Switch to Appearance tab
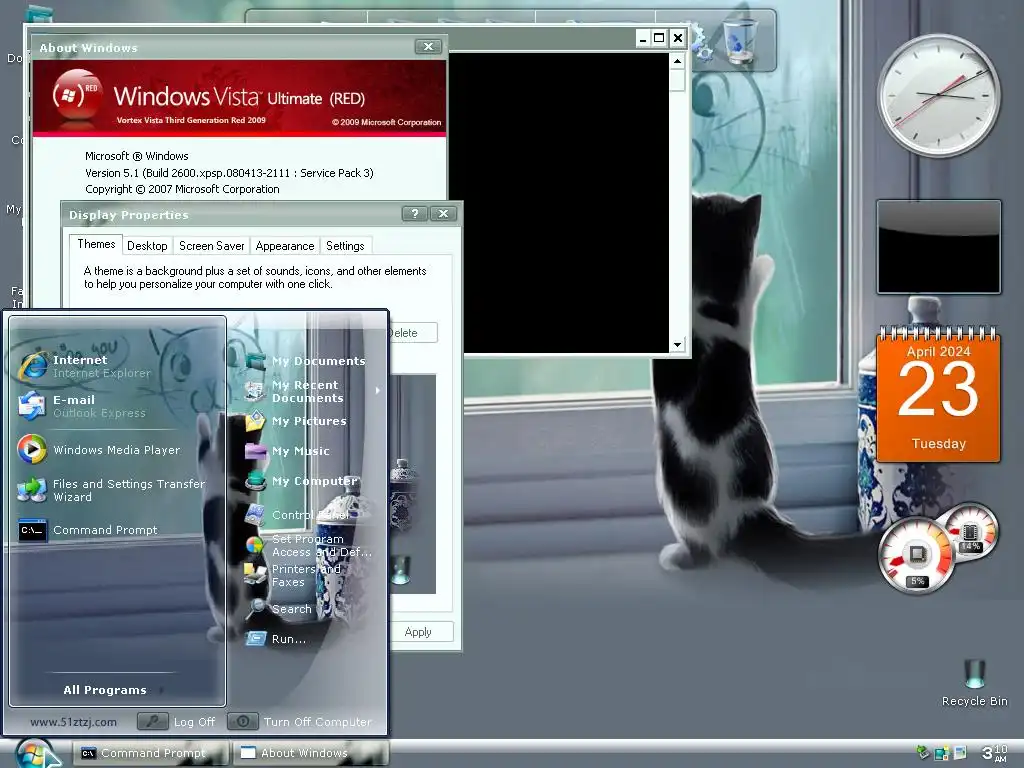1024x768 pixels. [x=285, y=246]
